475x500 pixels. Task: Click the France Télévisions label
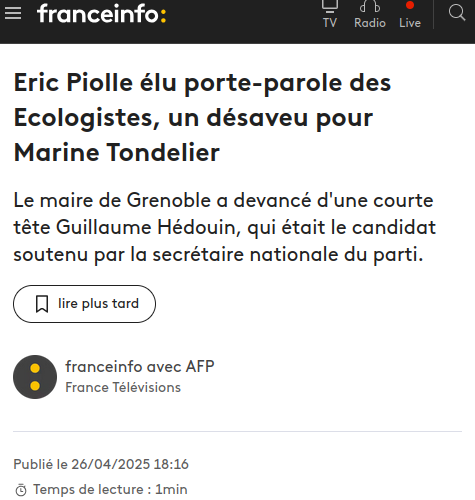pos(123,387)
